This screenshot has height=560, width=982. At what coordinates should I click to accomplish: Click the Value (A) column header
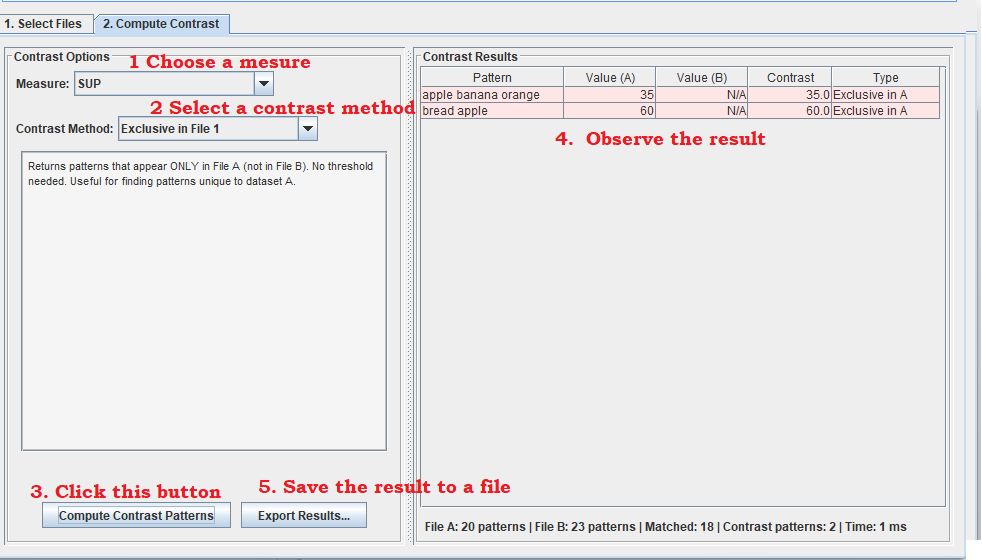click(609, 78)
